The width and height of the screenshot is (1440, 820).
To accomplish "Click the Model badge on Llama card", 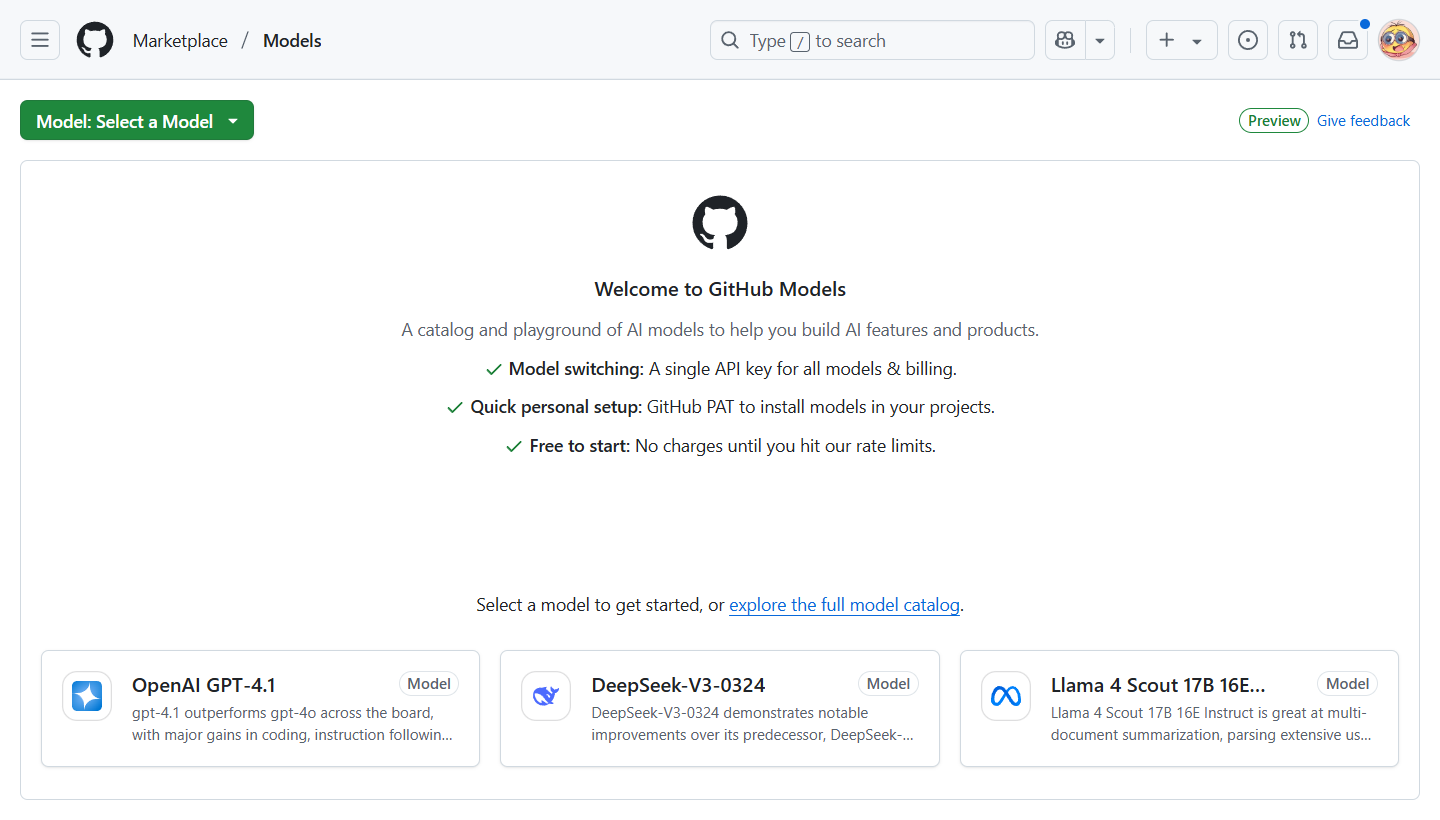I will click(x=1347, y=684).
